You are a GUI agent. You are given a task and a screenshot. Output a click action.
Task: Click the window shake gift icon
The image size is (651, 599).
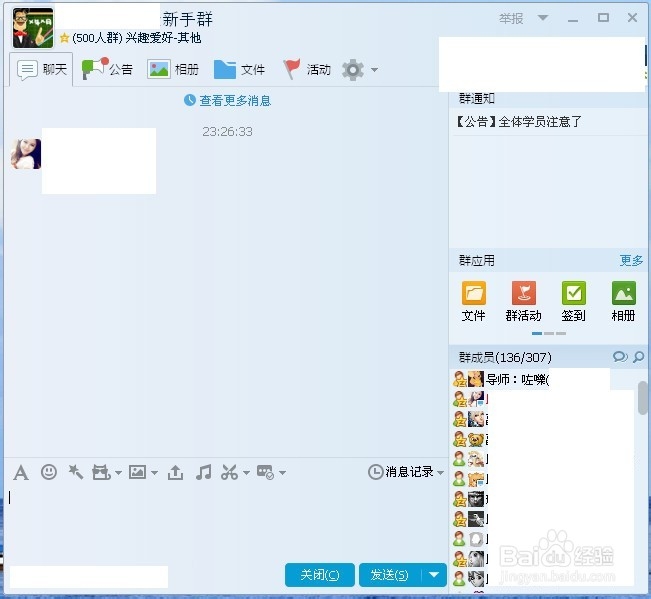point(101,472)
